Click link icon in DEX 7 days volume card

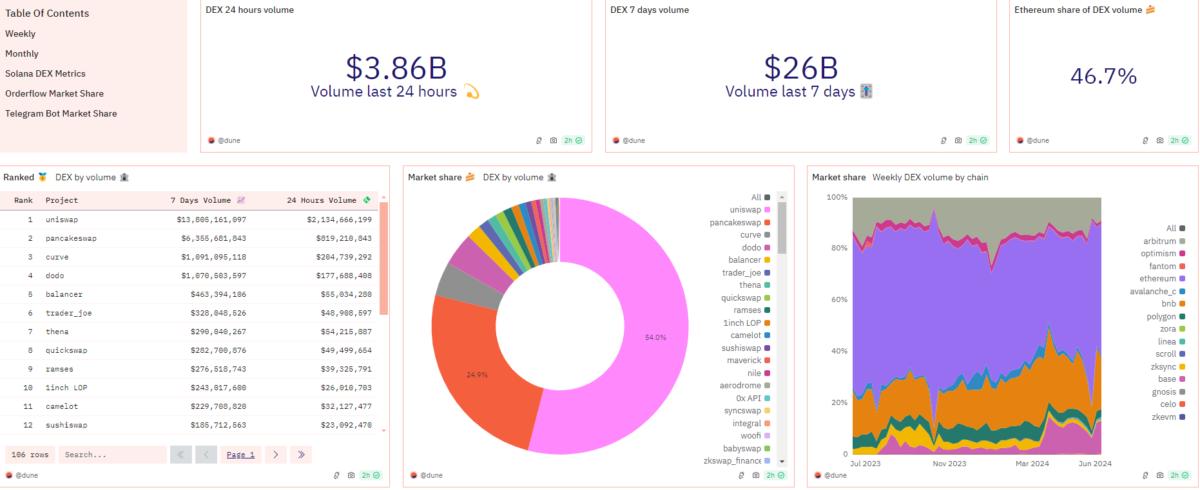pyautogui.click(x=944, y=141)
